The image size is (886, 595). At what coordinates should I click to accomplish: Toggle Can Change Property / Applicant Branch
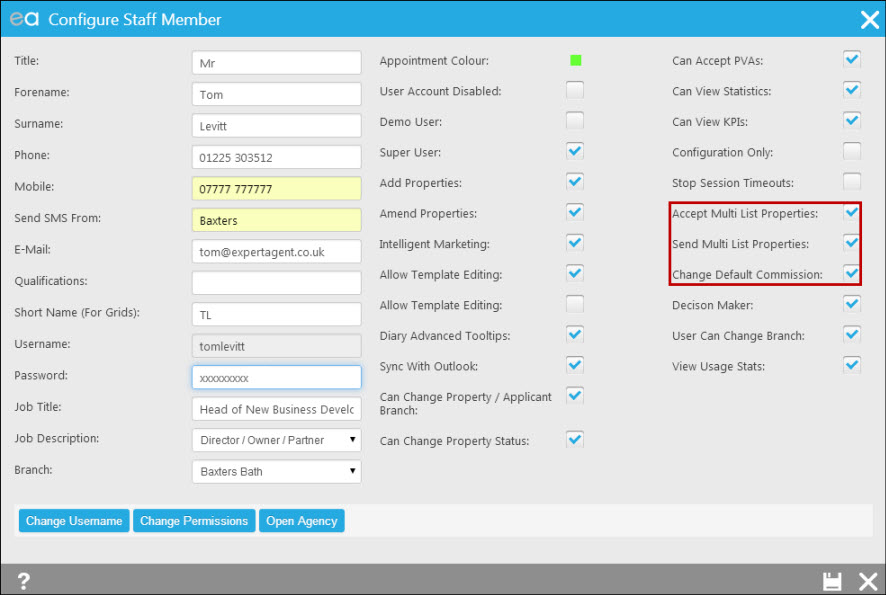coord(575,396)
